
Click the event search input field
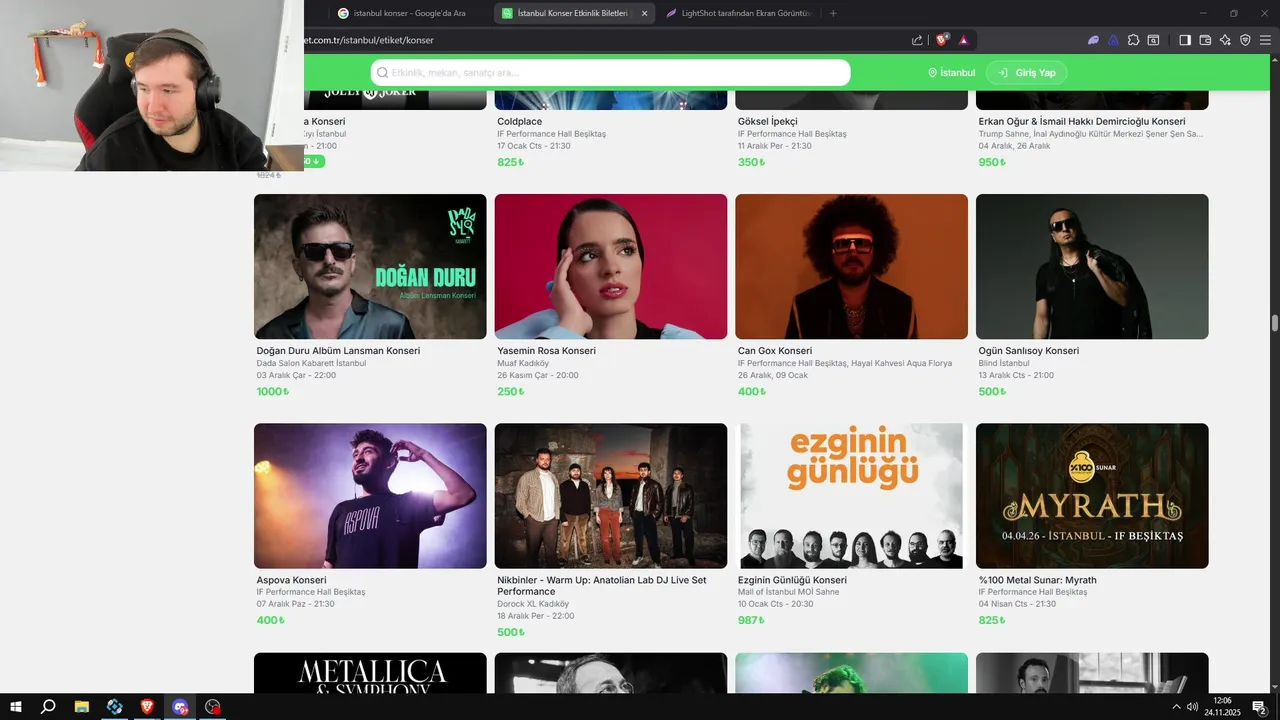tap(610, 73)
